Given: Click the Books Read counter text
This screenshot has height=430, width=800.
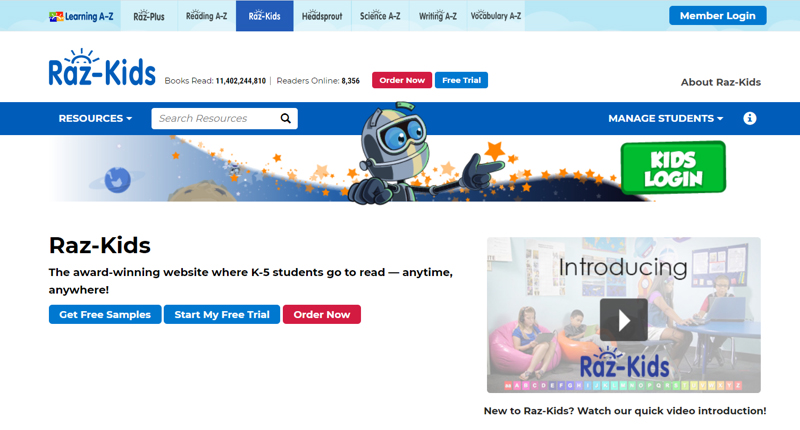Looking at the screenshot, I should point(215,81).
